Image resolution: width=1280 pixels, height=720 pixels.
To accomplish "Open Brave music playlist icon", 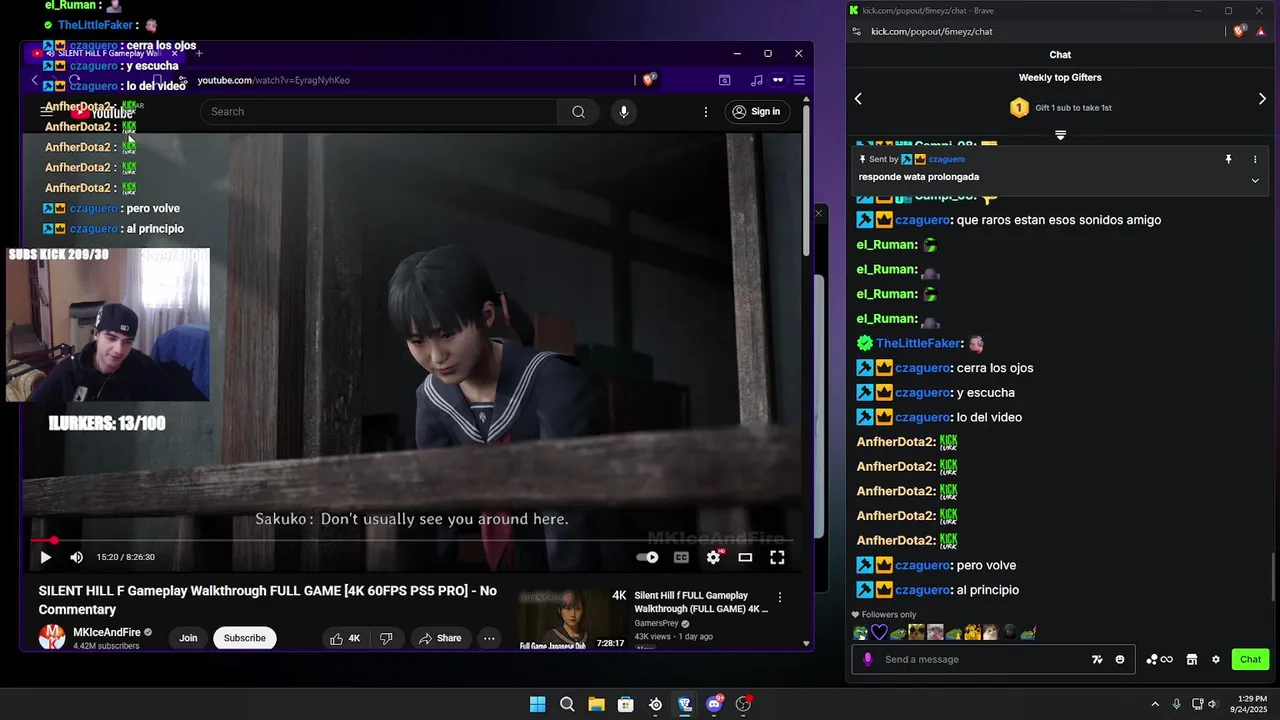I will pyautogui.click(x=756, y=80).
